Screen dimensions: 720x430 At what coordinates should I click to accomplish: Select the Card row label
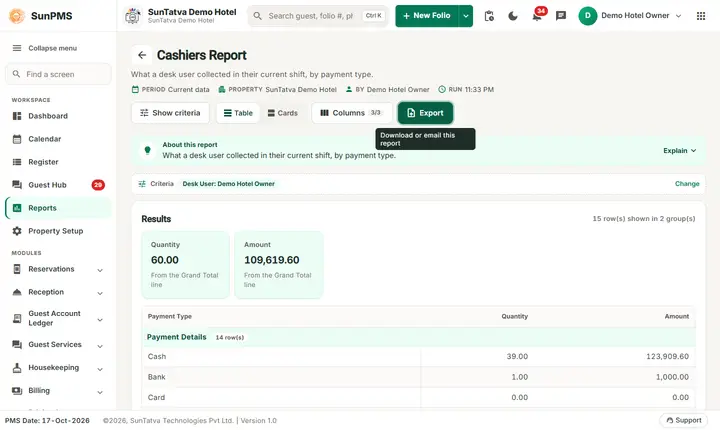click(x=156, y=397)
